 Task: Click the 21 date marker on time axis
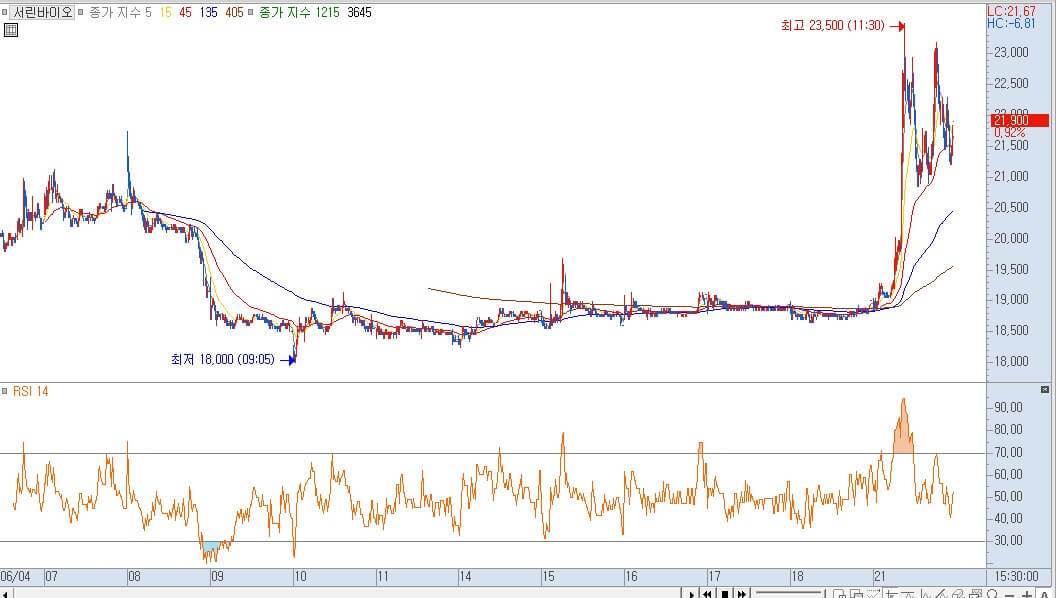coord(880,576)
